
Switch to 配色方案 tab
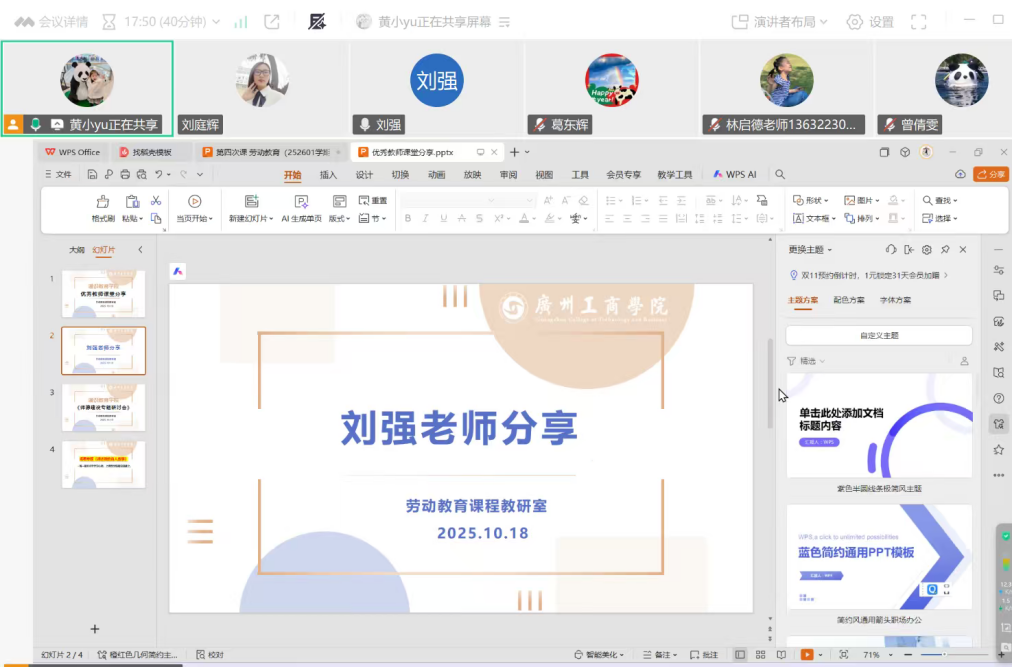(849, 300)
